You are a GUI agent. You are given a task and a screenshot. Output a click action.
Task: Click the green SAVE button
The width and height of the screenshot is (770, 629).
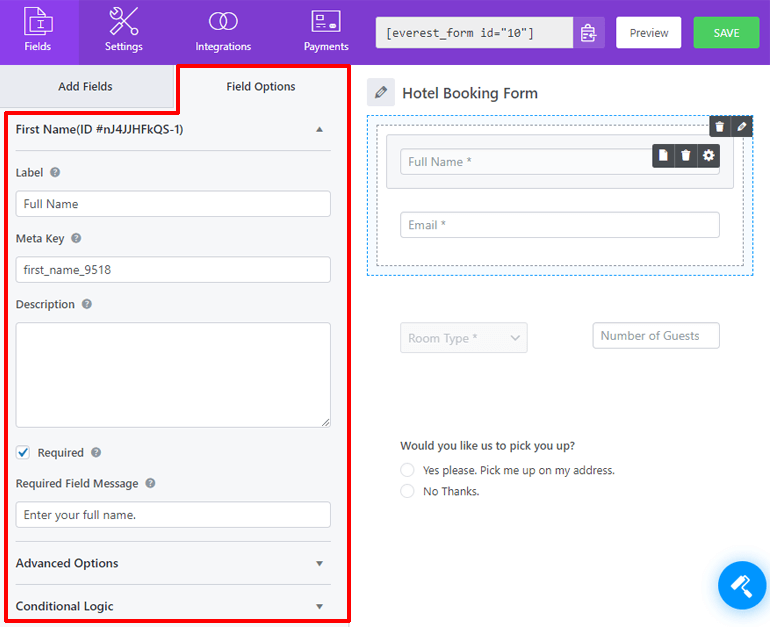[x=726, y=33]
